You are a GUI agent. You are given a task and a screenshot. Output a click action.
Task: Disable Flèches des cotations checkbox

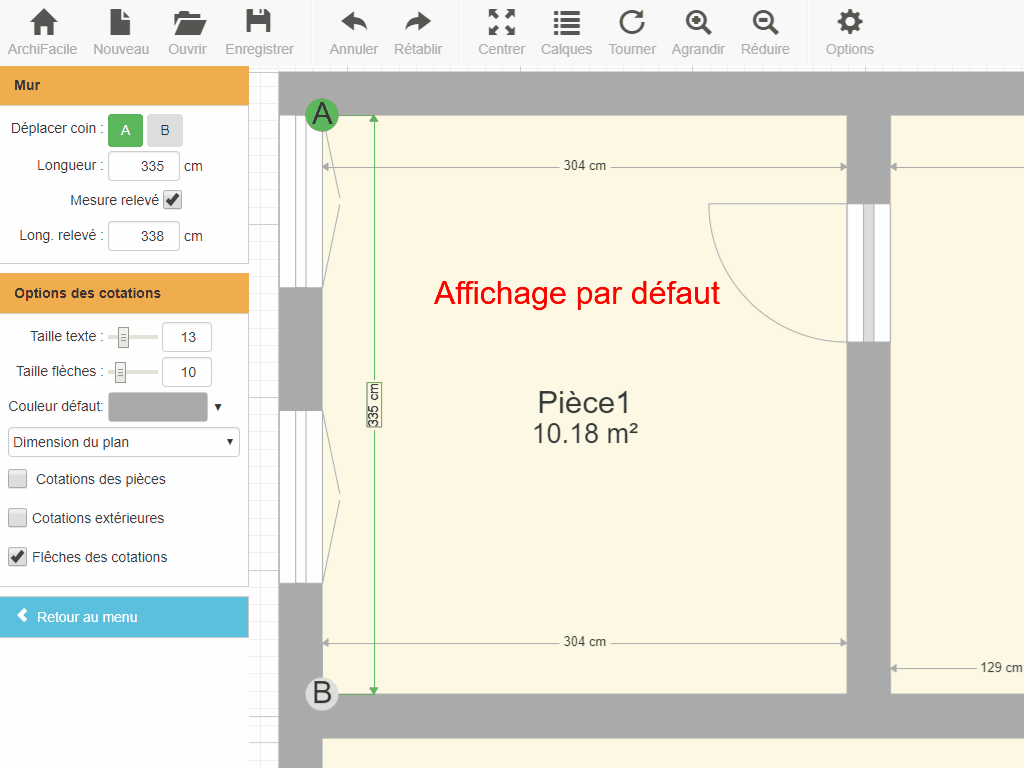point(18,557)
